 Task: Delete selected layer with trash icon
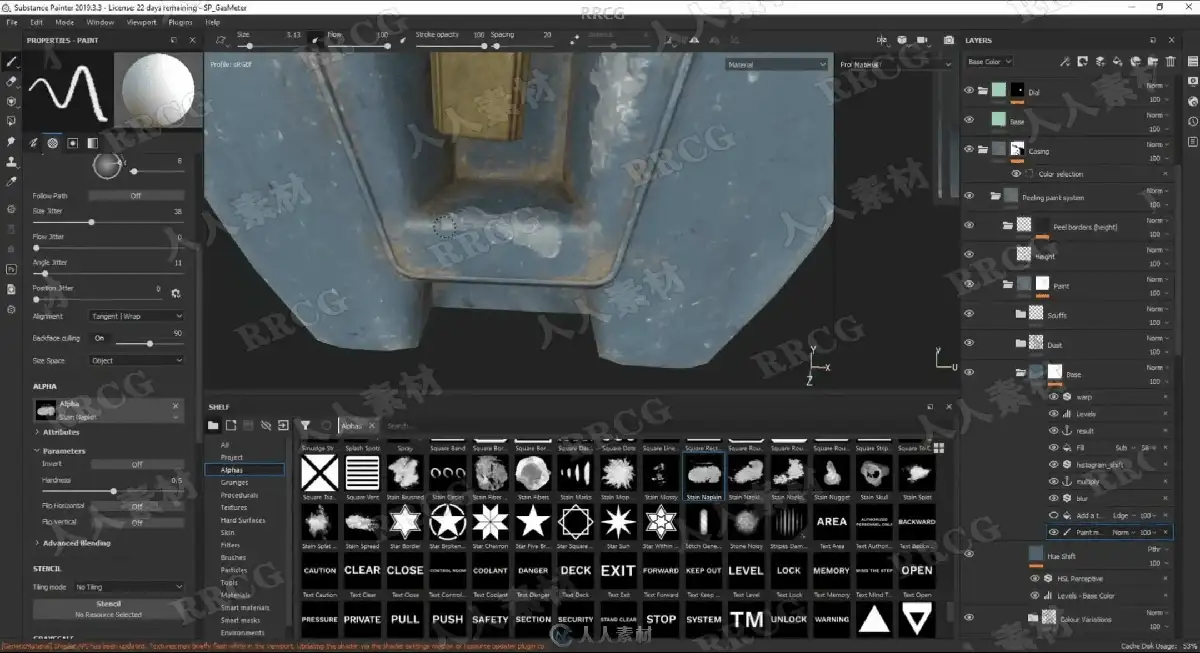[1171, 62]
